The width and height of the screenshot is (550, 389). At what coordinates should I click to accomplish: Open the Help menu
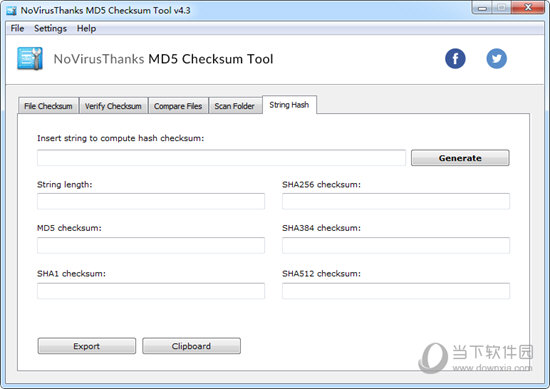pos(86,28)
